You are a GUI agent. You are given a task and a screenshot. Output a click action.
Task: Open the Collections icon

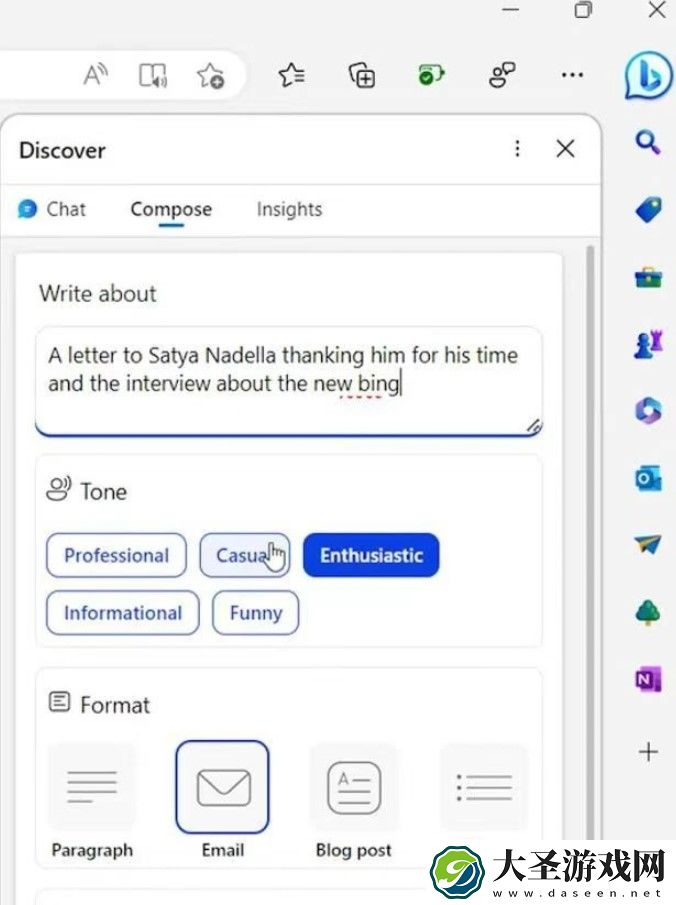point(362,75)
